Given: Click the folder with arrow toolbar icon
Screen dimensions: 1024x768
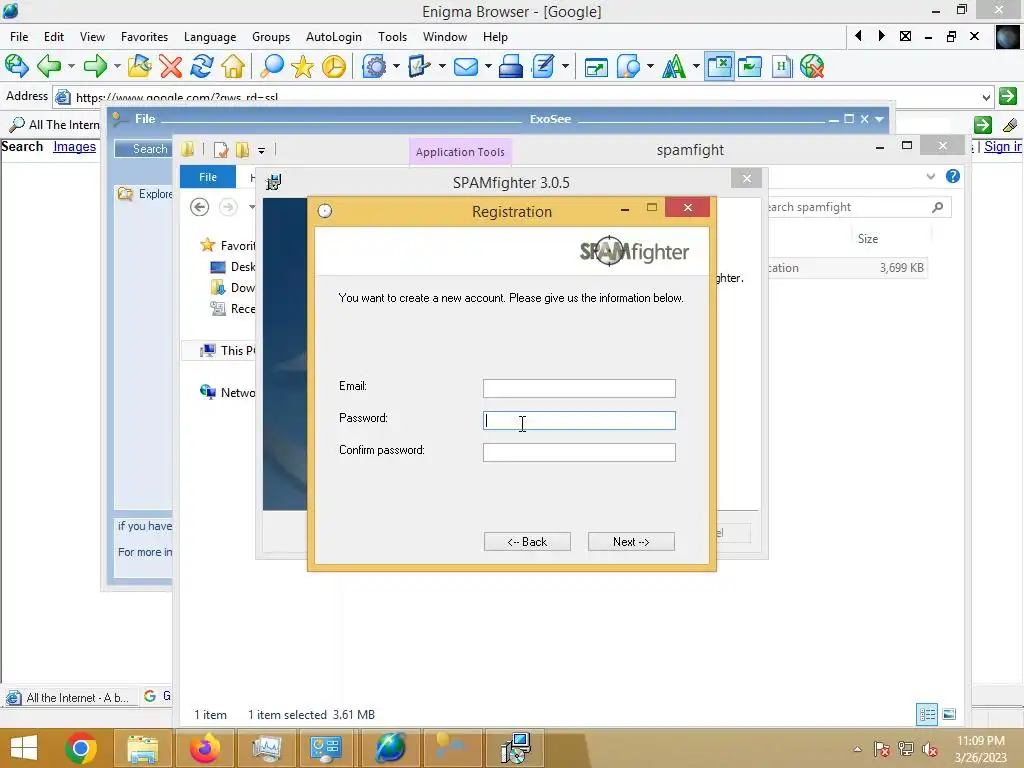Looking at the screenshot, I should pyautogui.click(x=139, y=66).
